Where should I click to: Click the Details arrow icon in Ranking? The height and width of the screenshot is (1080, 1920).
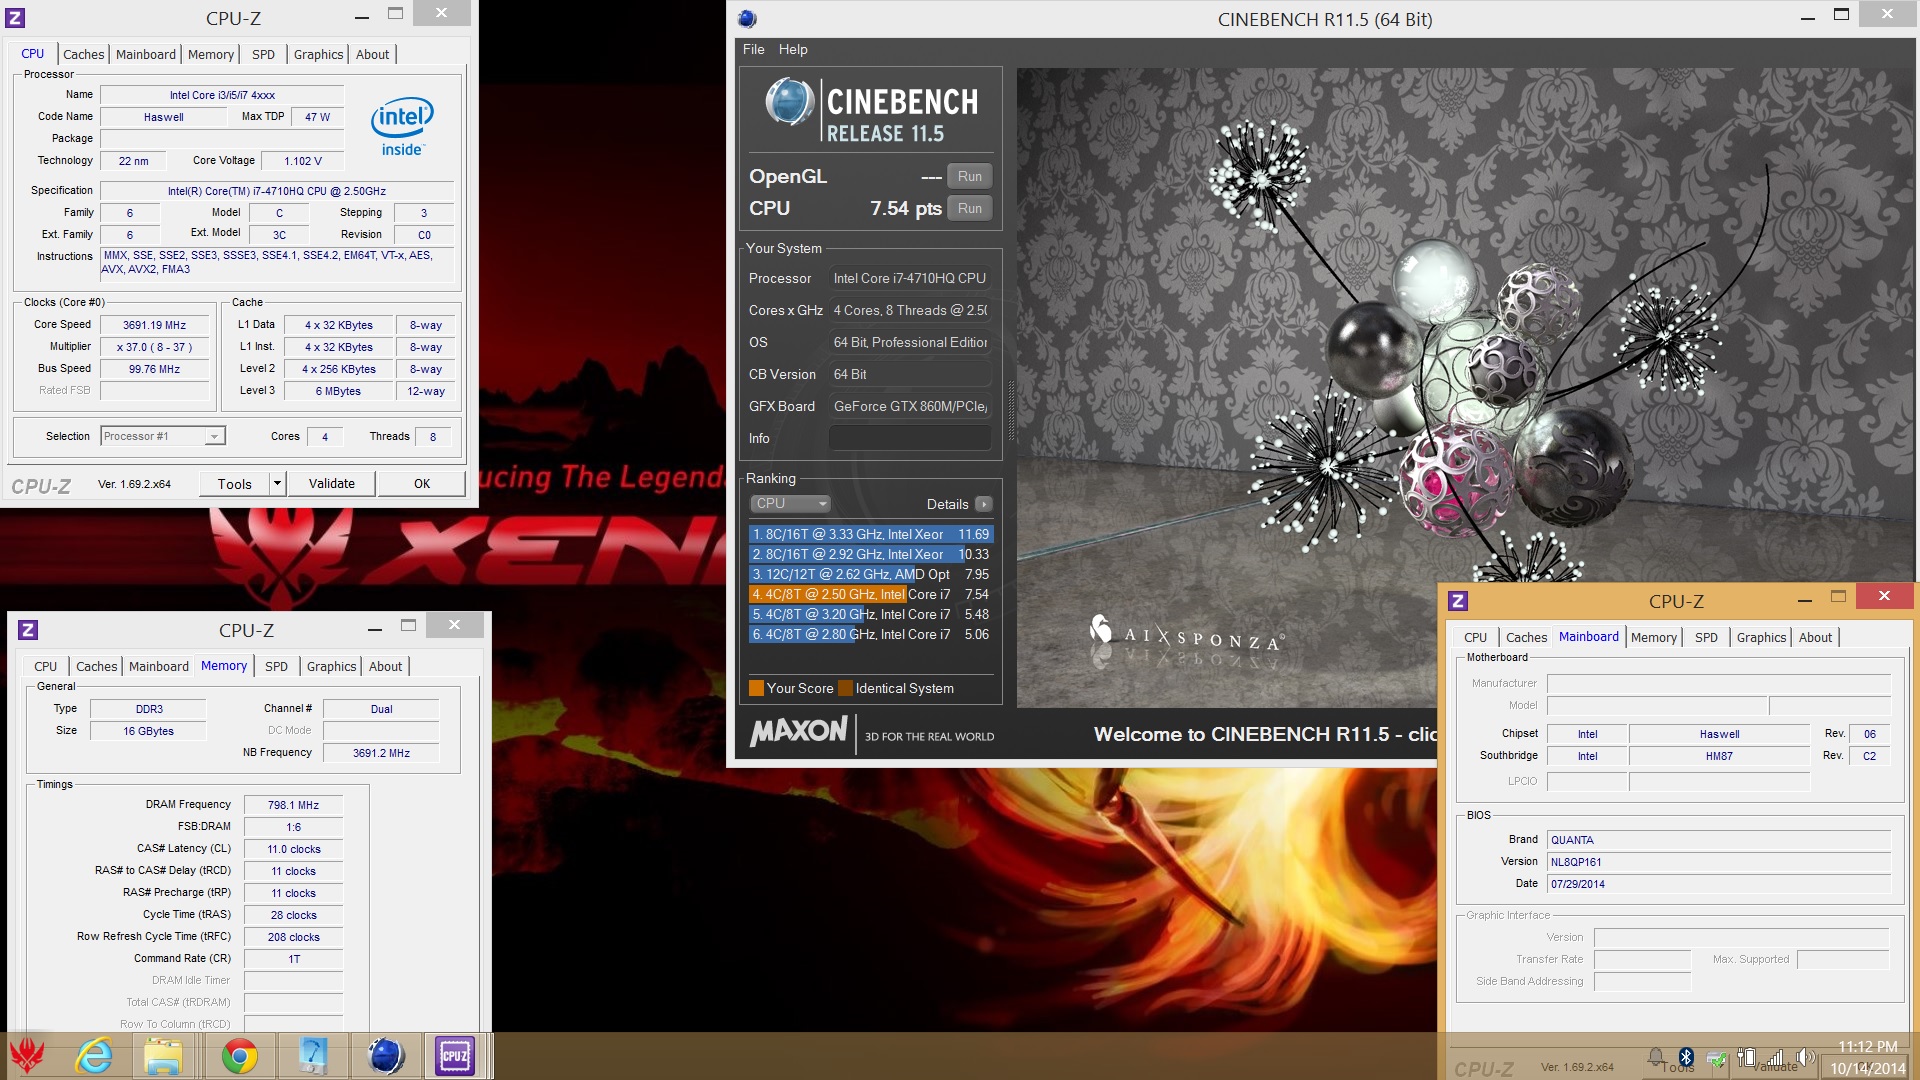[984, 504]
